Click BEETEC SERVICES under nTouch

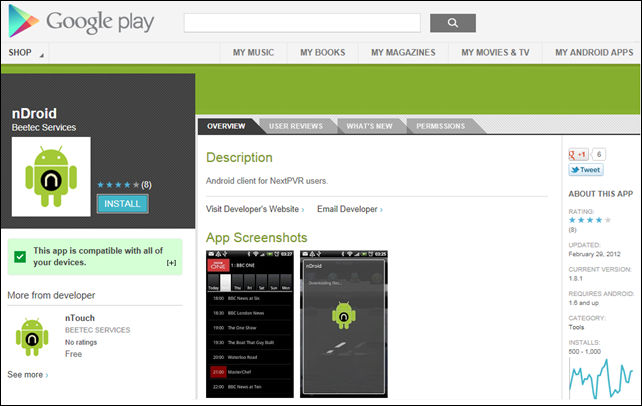[97, 330]
